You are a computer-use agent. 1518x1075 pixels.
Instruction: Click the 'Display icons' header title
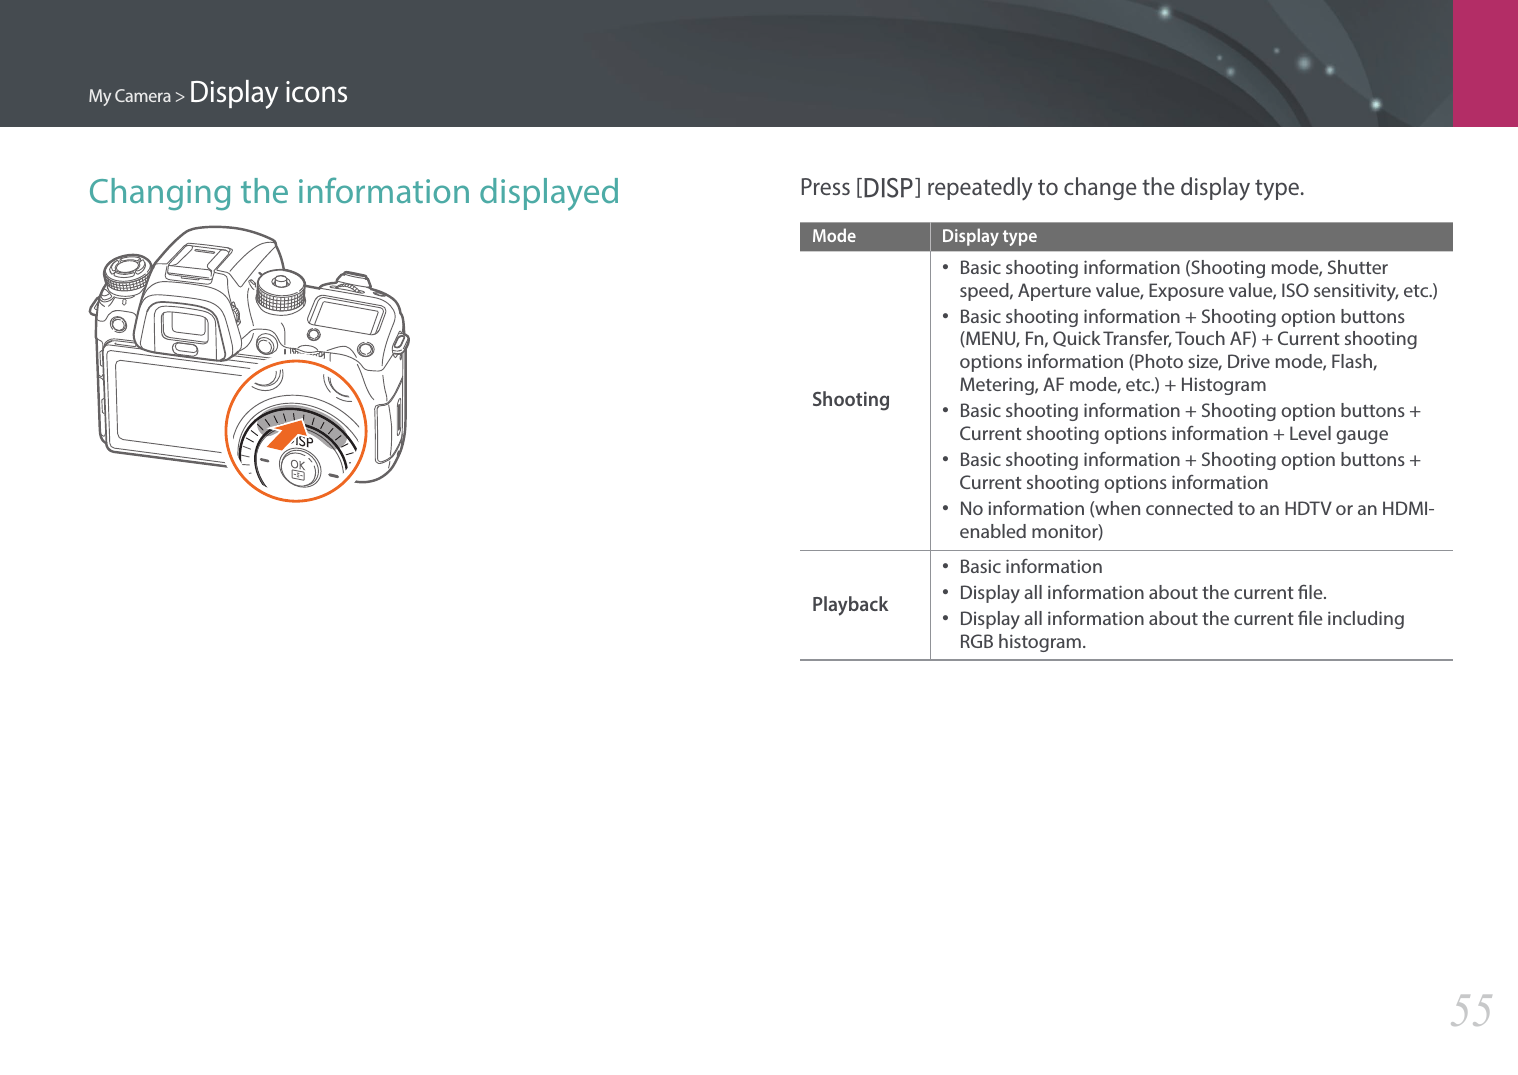coord(268,92)
